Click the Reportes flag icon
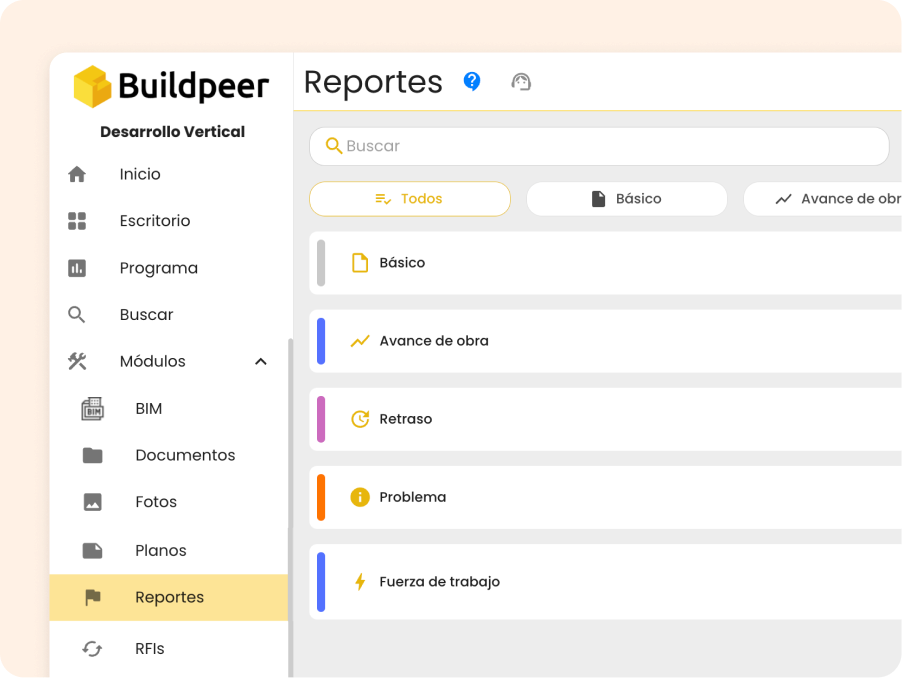Screen dimensions: 902x678 92,597
